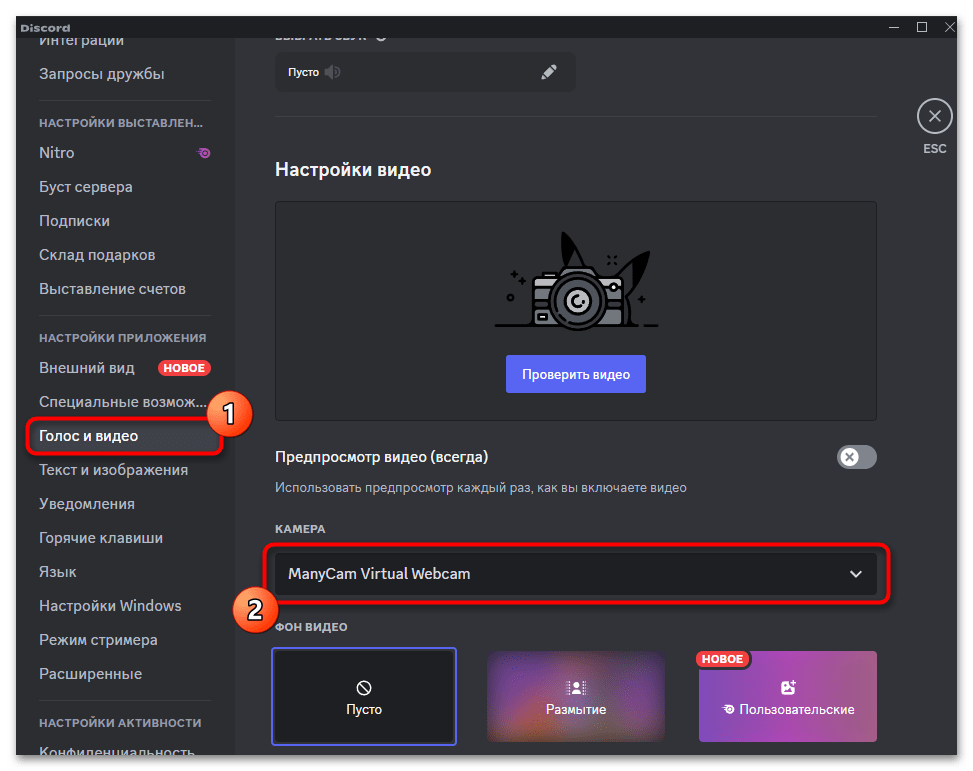Open the ManyCam Virtual Webcam camera dropdown
973x771 pixels.
(575, 574)
